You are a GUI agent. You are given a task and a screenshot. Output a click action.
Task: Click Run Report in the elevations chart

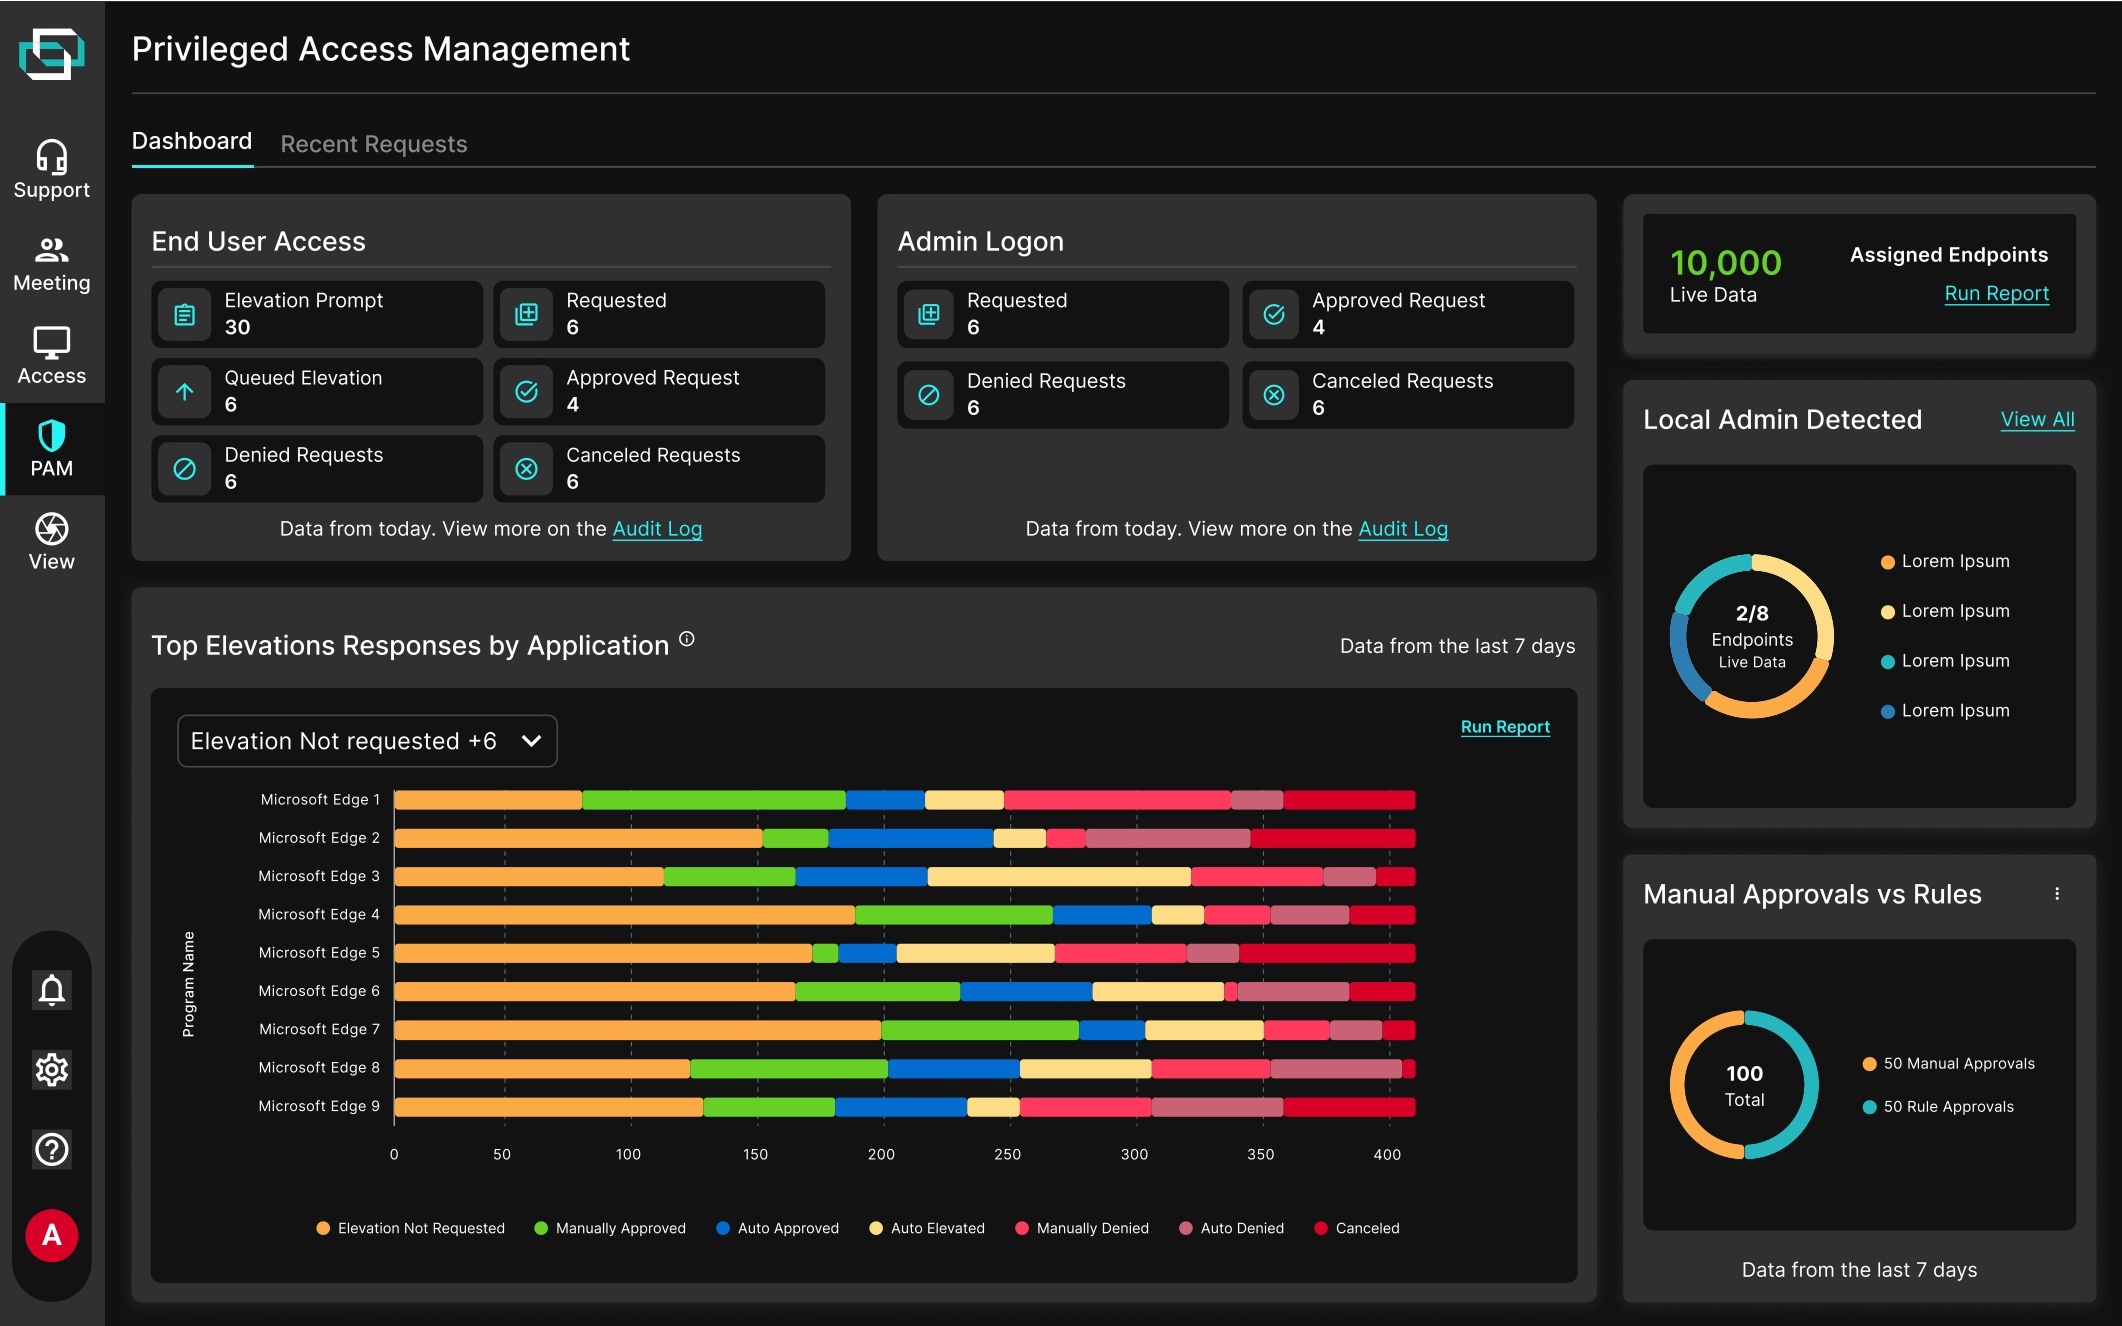pyautogui.click(x=1505, y=727)
